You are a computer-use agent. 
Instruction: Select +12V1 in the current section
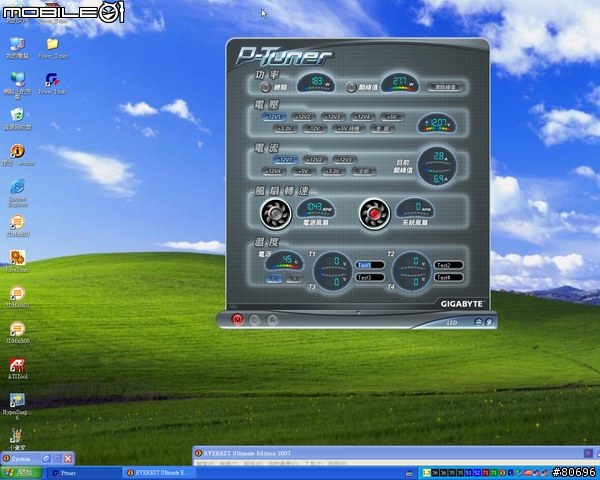point(285,160)
